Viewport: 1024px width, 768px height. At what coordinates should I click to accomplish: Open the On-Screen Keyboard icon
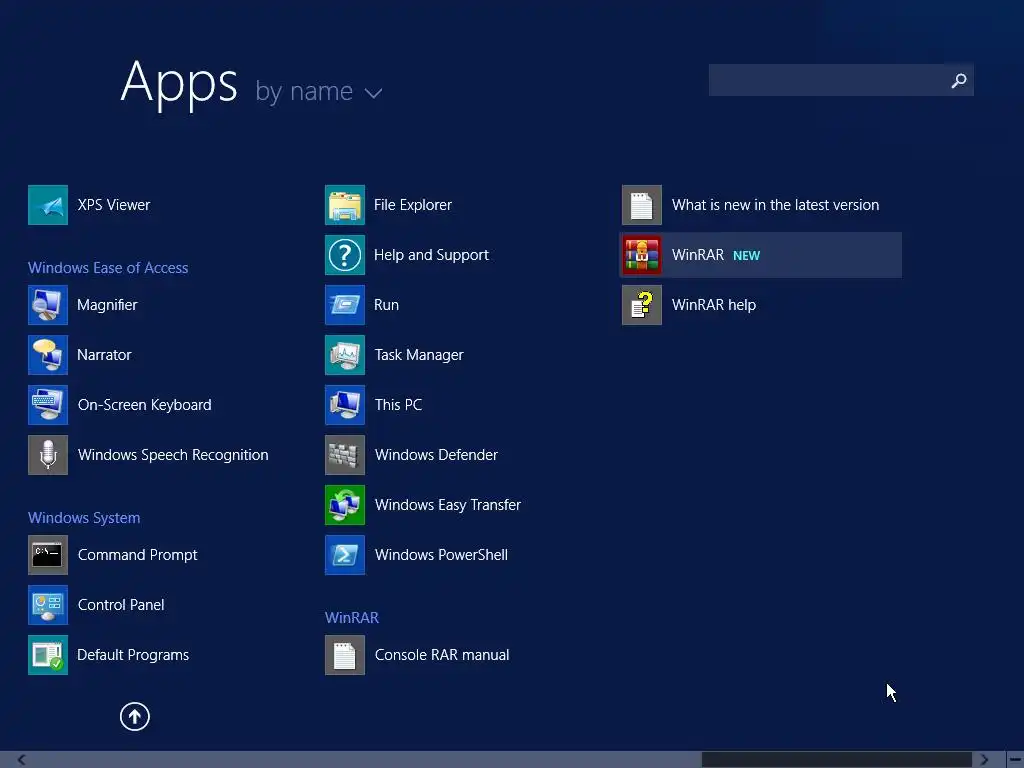pyautogui.click(x=48, y=405)
